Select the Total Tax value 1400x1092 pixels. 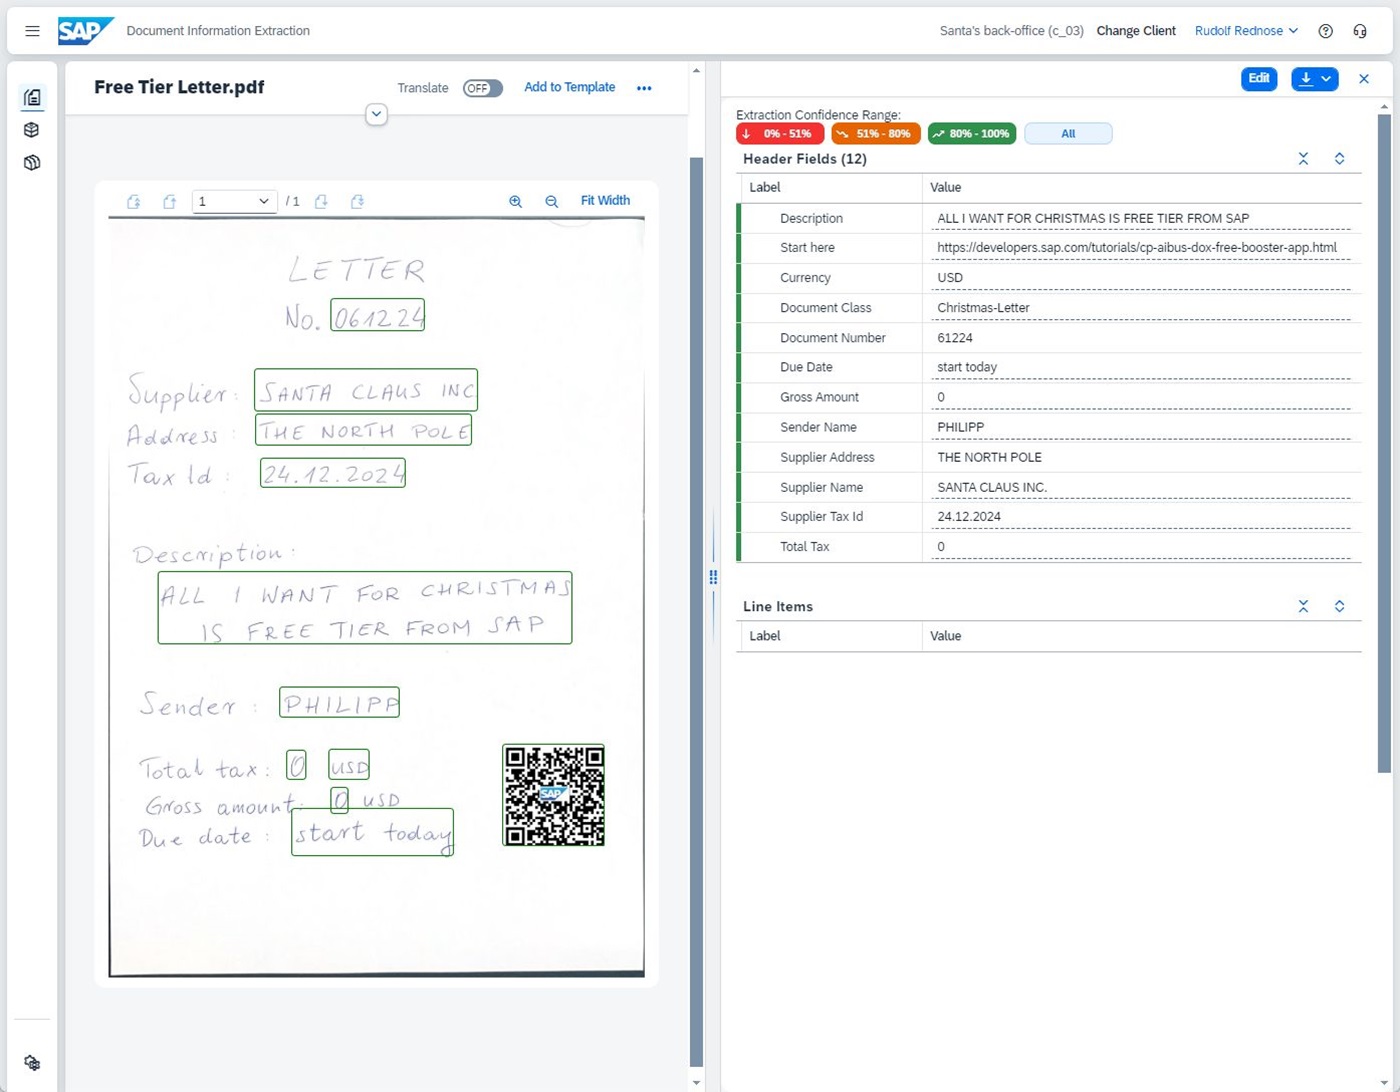[x=1143, y=546]
